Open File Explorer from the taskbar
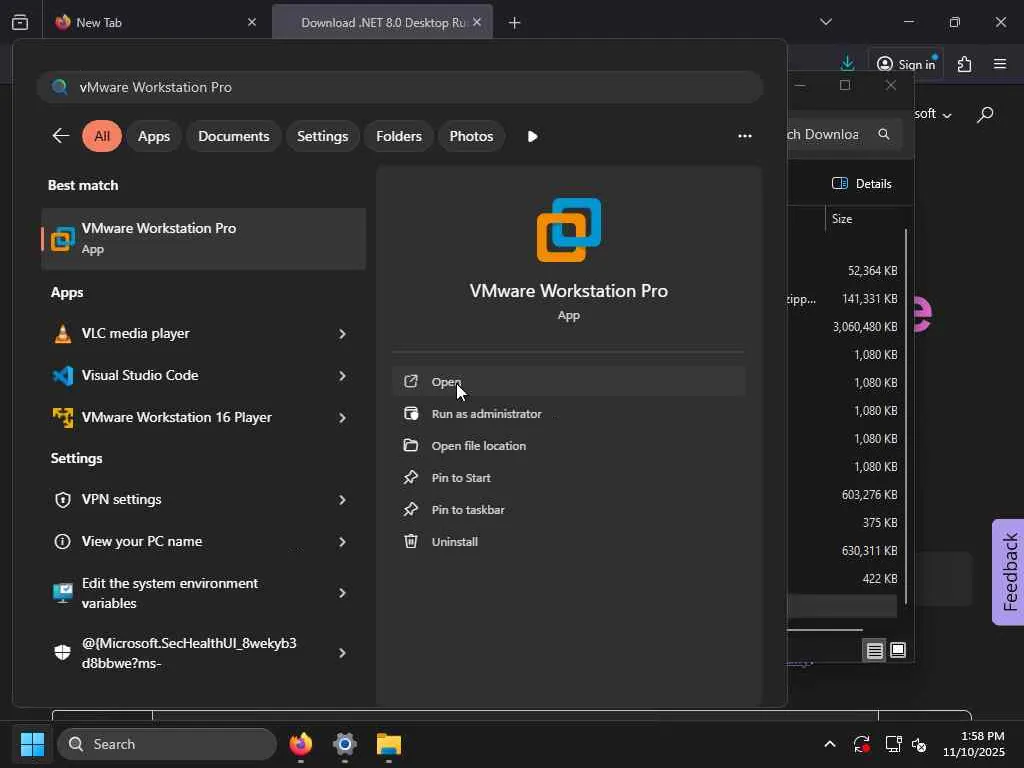This screenshot has width=1024, height=768. pyautogui.click(x=389, y=744)
